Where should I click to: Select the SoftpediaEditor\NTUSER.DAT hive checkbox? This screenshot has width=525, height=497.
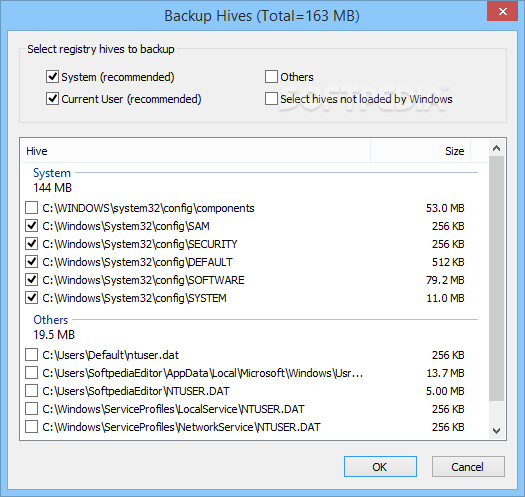(31, 391)
